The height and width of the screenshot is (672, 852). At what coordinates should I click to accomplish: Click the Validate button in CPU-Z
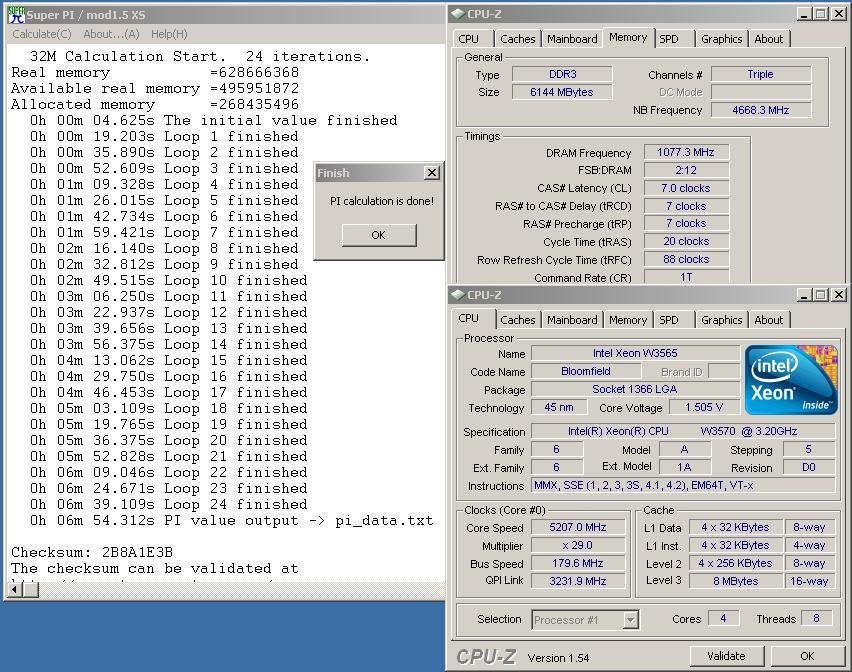click(726, 656)
